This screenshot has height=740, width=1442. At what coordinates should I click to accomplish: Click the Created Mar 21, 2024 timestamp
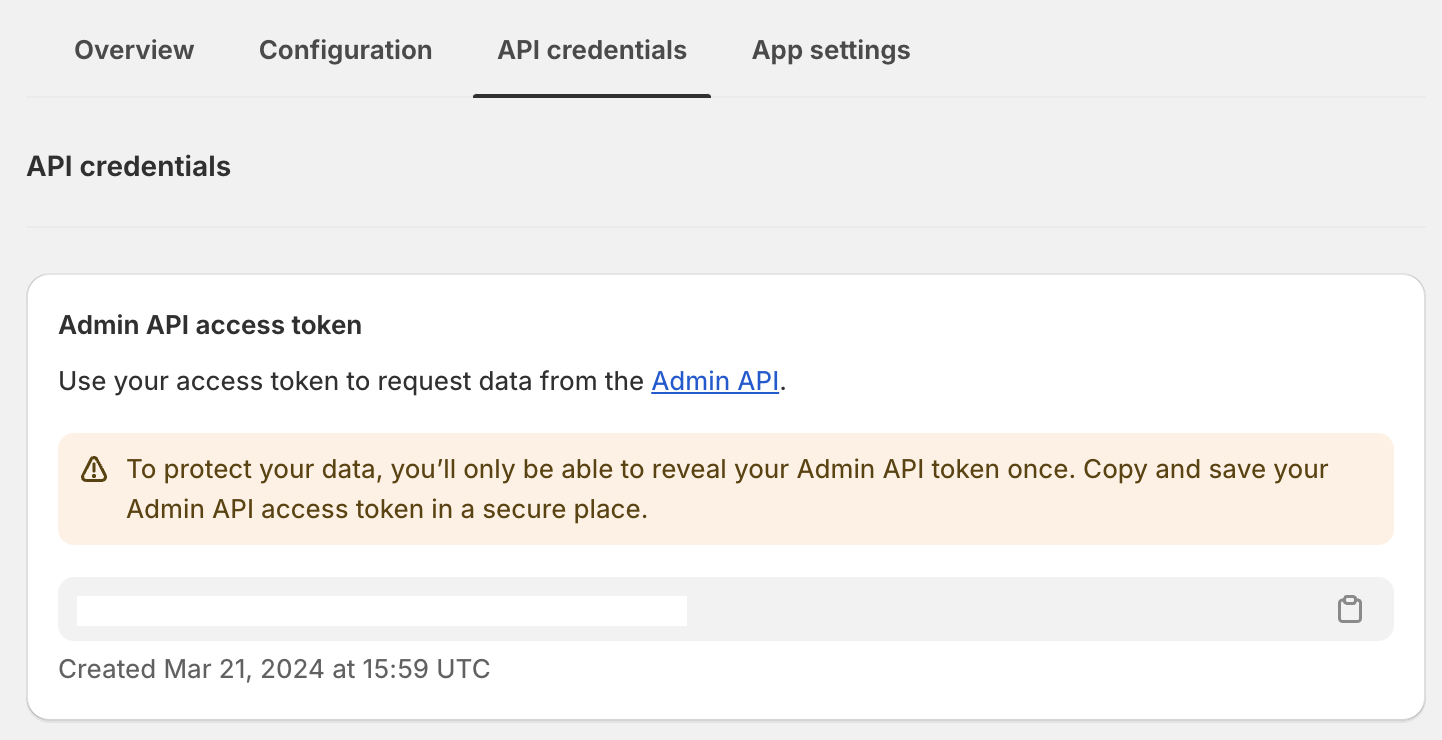click(x=274, y=668)
